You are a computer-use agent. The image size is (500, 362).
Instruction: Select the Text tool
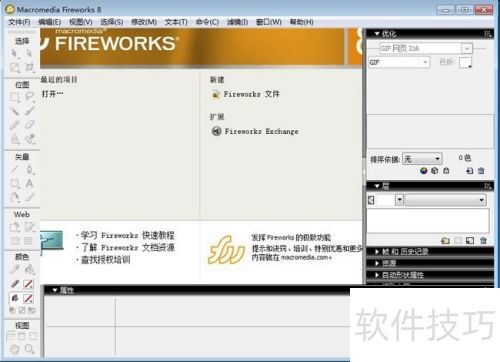click(x=29, y=183)
